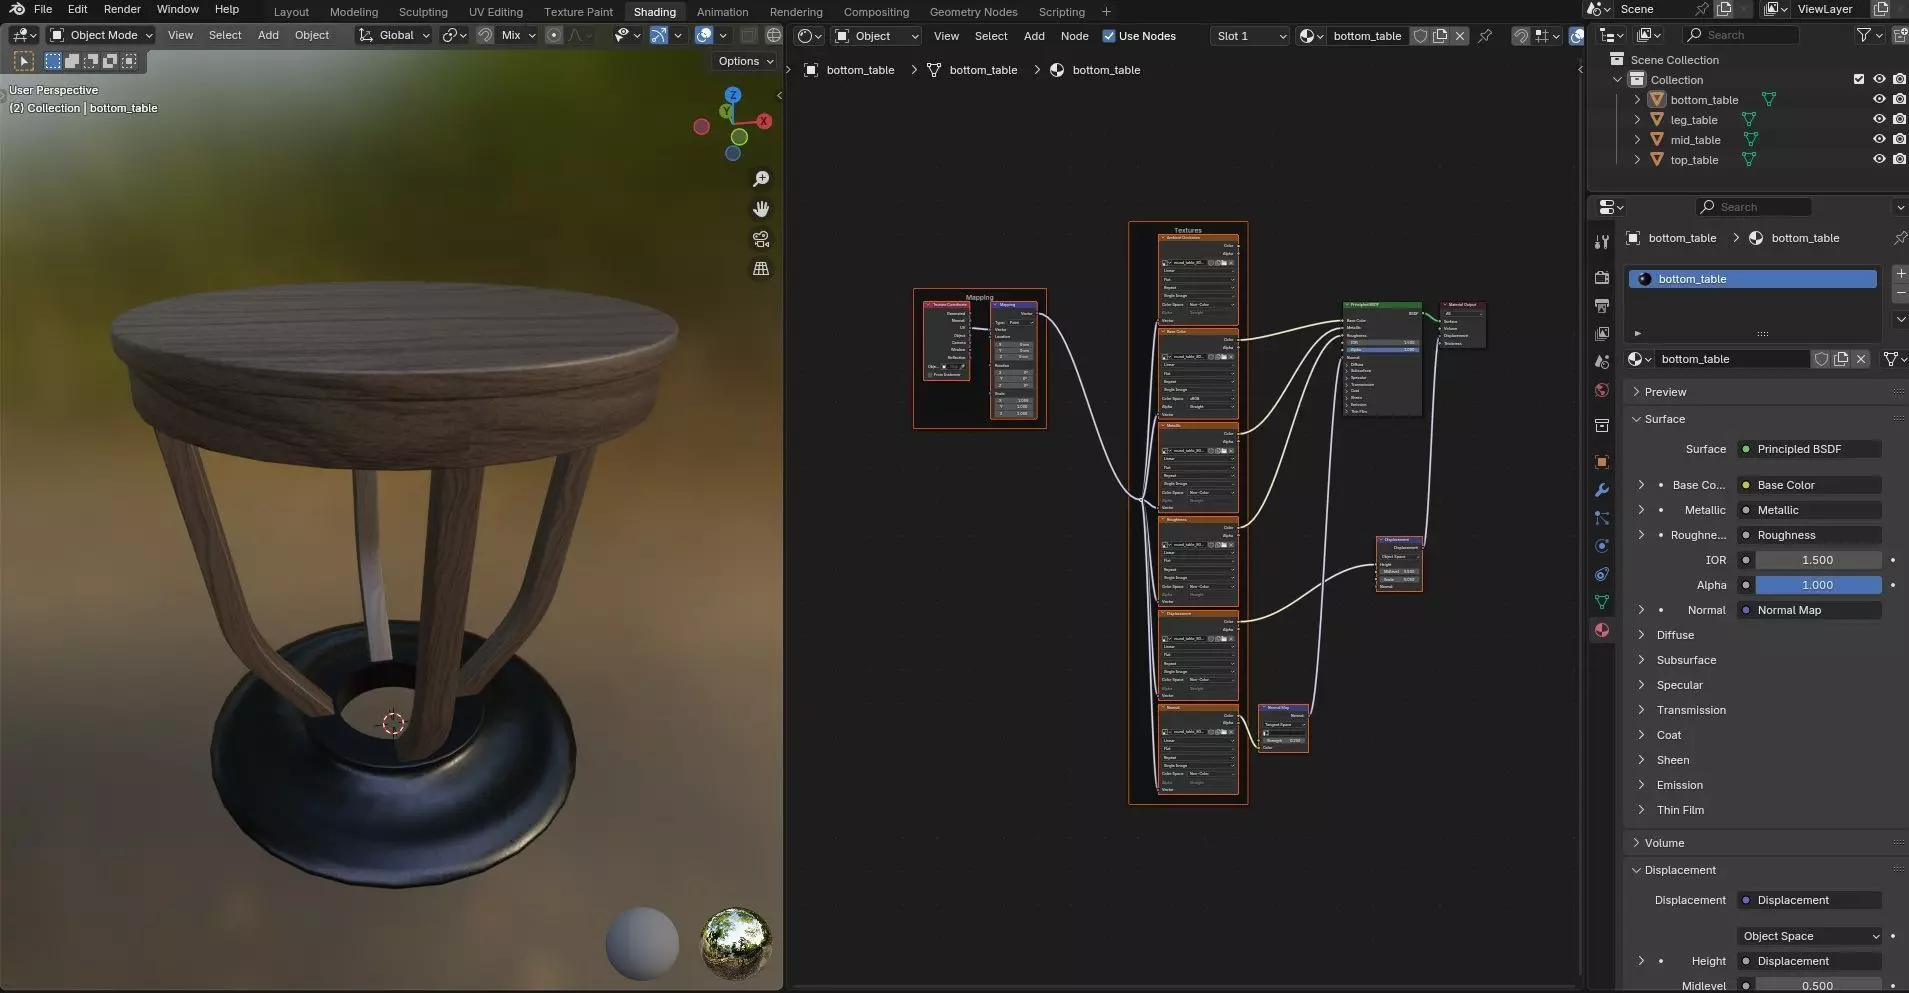
Task: Pin the node editor material
Action: [x=1485, y=36]
